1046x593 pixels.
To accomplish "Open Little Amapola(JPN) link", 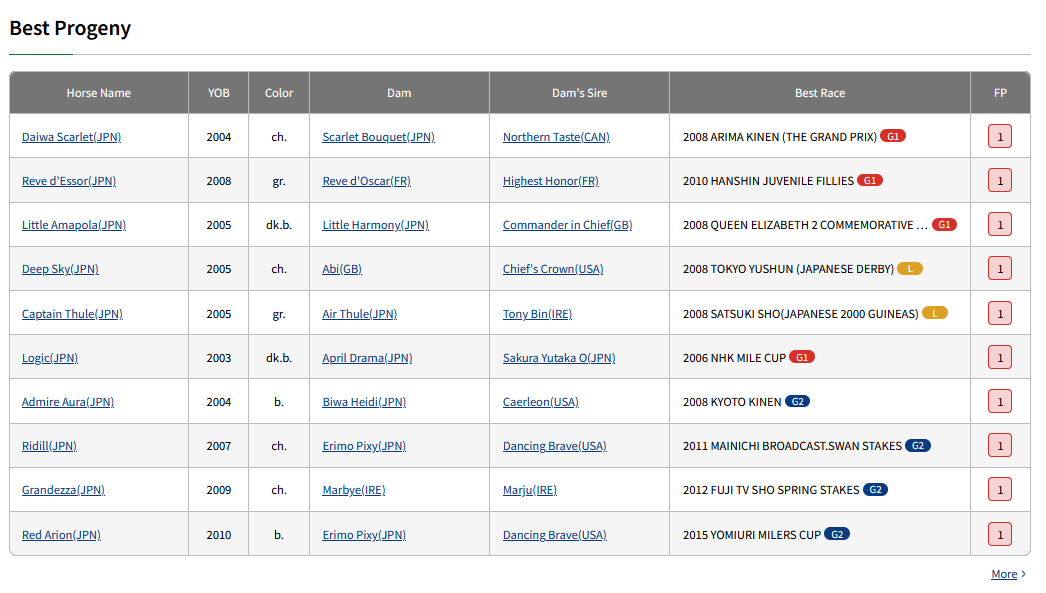I will (74, 225).
